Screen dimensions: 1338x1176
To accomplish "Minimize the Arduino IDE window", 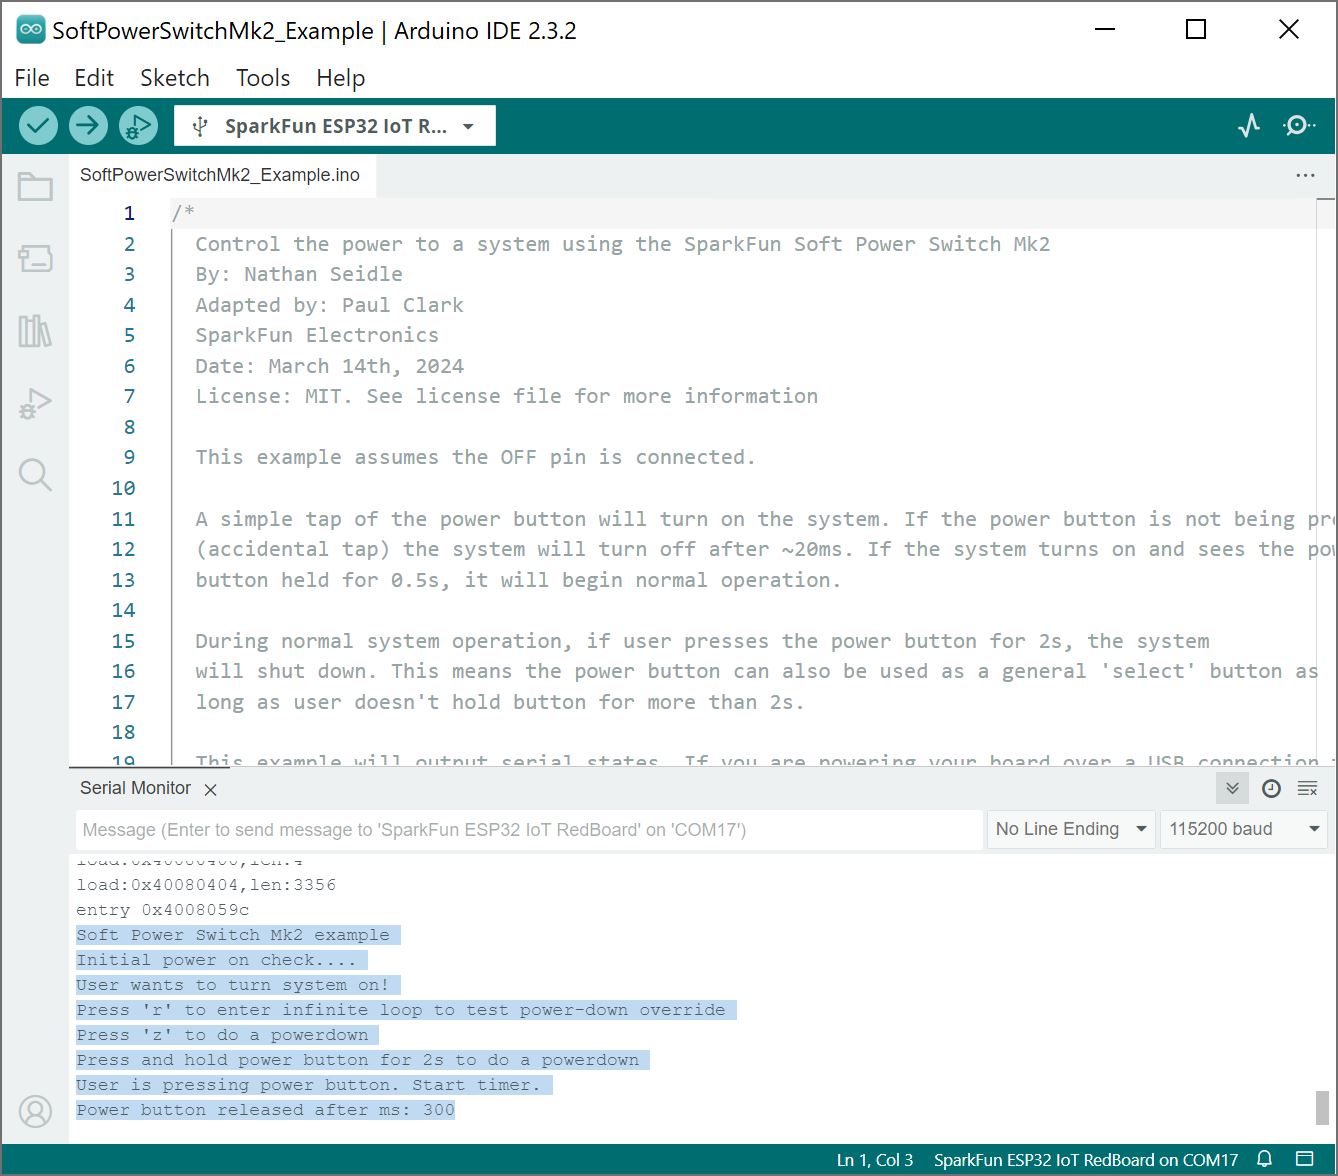I will pos(1105,30).
